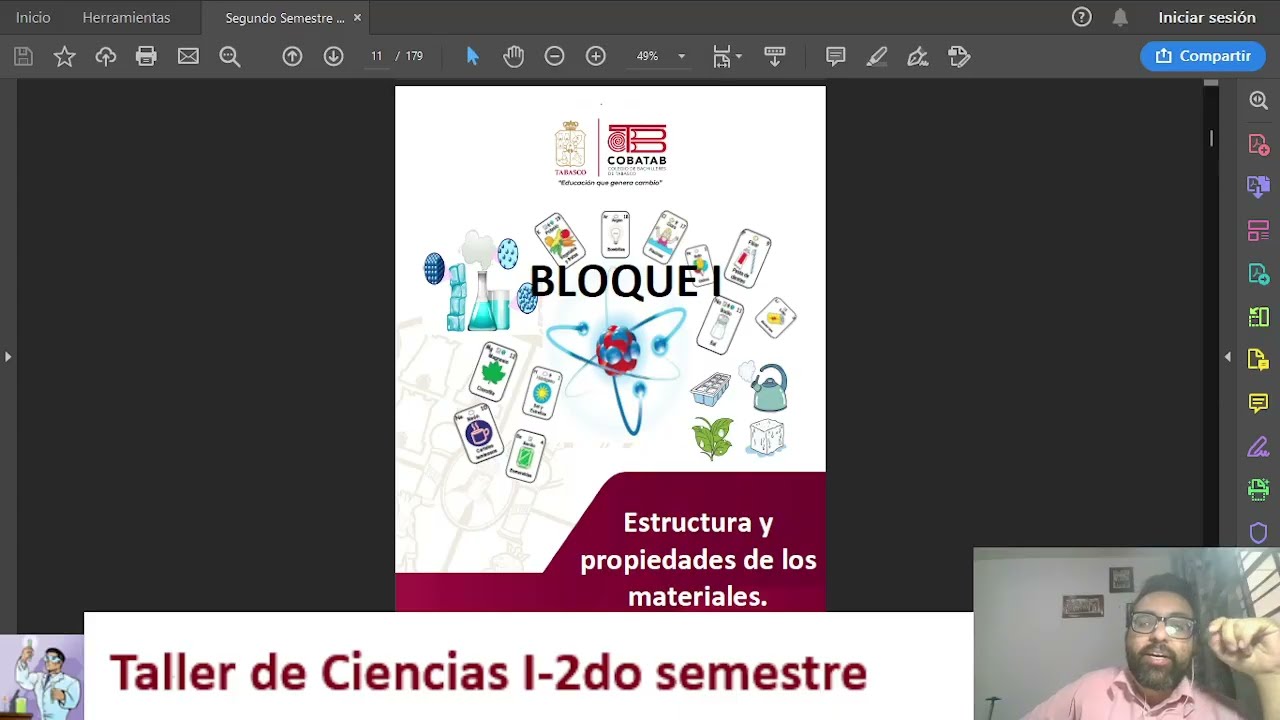Click the vertical scrollbar thumb
This screenshot has width=1280, height=720.
click(1211, 138)
